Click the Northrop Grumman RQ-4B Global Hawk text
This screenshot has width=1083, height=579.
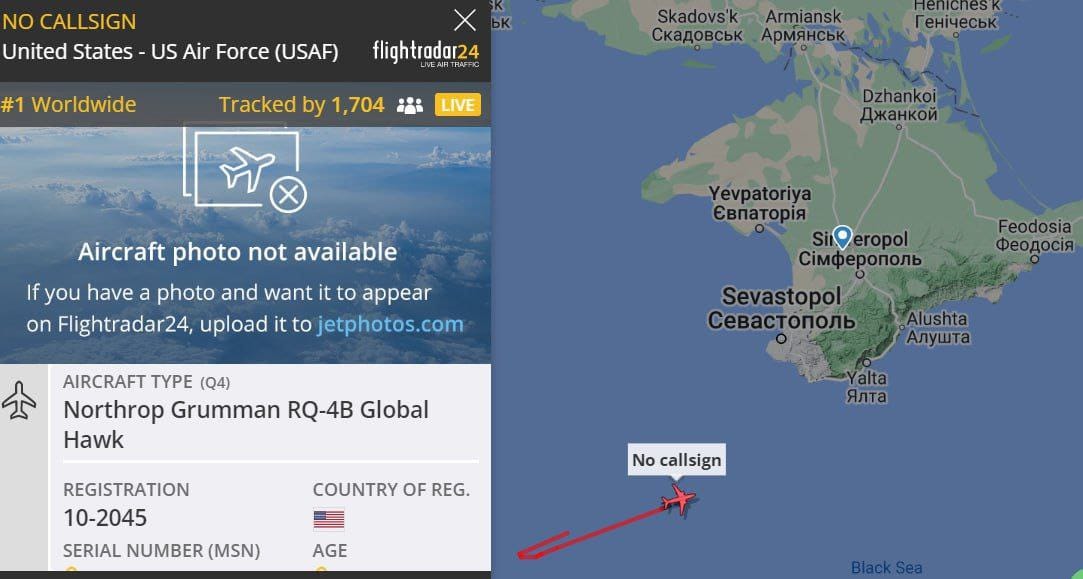[x=245, y=424]
